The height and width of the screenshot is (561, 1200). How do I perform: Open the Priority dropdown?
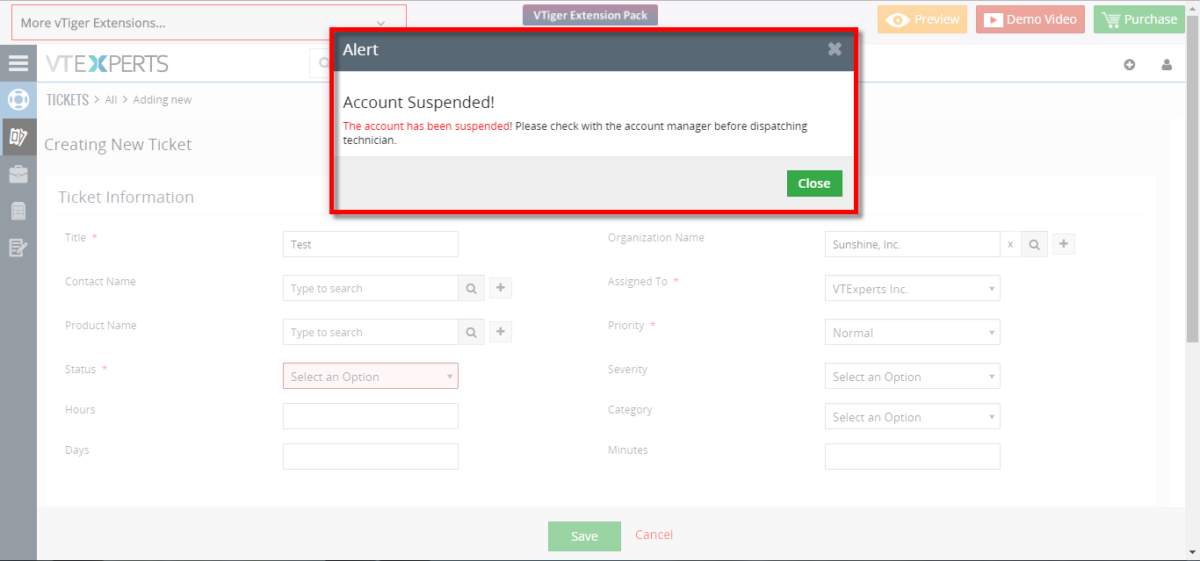pos(912,332)
